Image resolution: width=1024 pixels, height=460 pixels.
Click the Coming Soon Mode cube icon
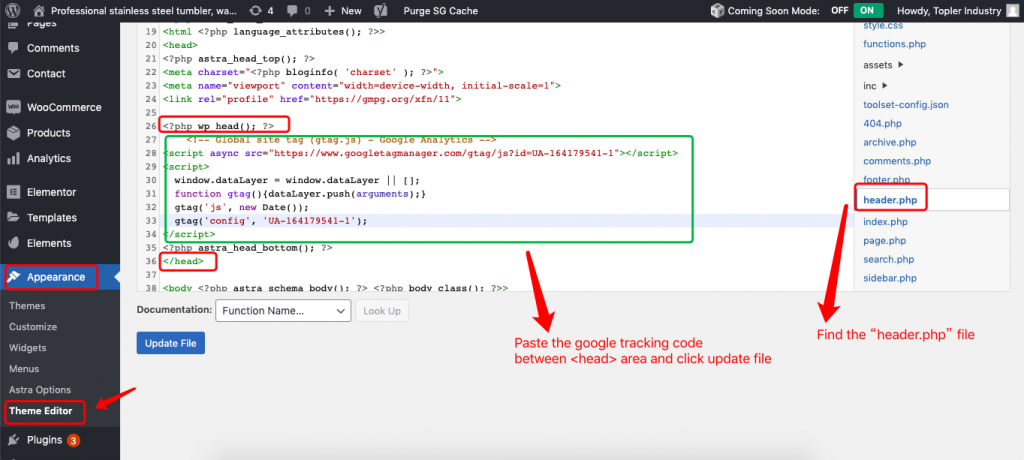[x=718, y=11]
